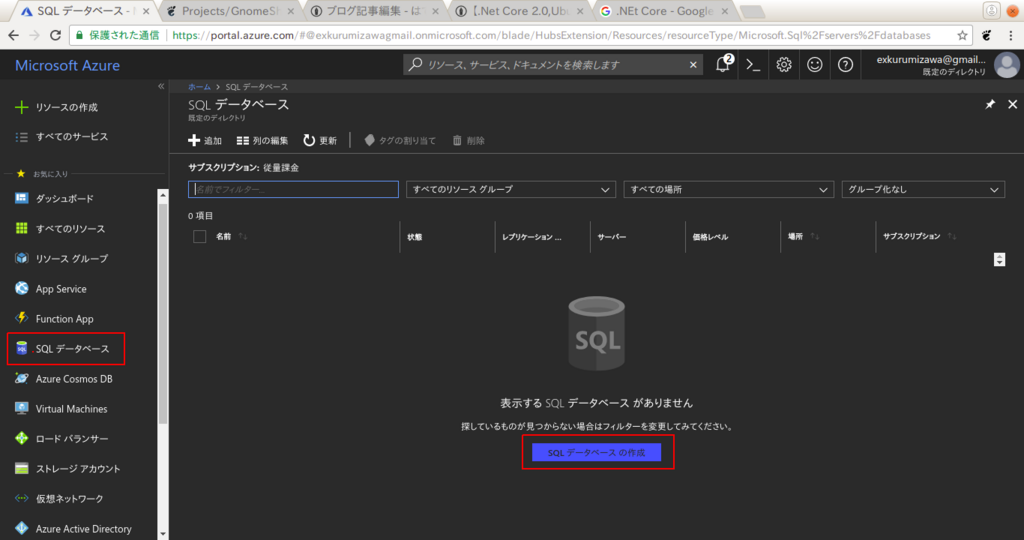This screenshot has width=1024, height=540.
Task: Click 追加 to add a database
Action: (205, 140)
